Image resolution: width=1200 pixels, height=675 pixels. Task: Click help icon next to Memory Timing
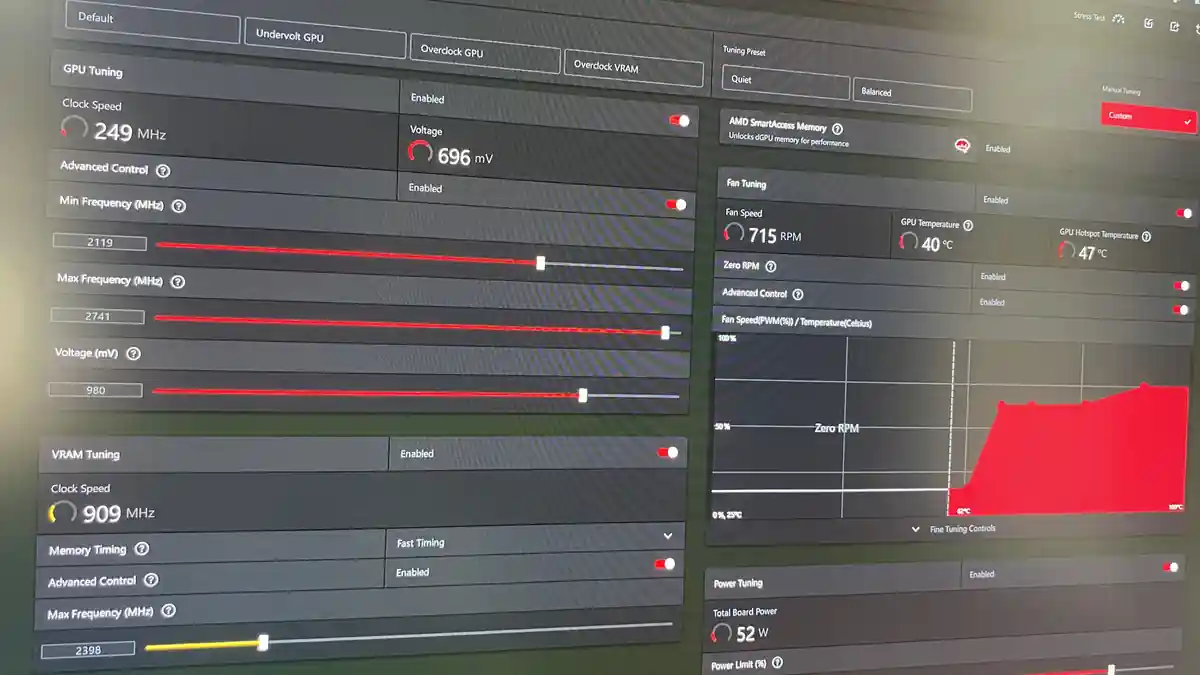tap(142, 549)
